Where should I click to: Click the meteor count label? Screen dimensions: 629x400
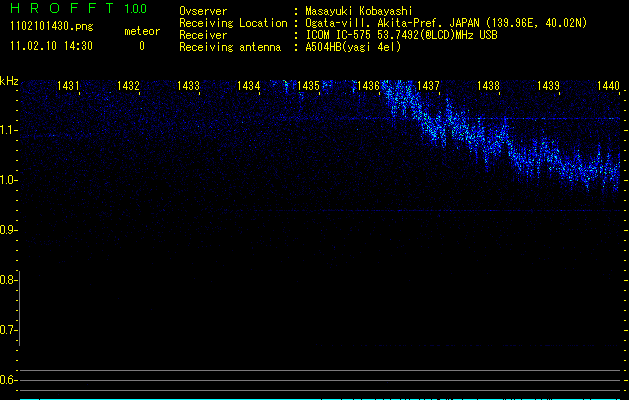[141, 32]
